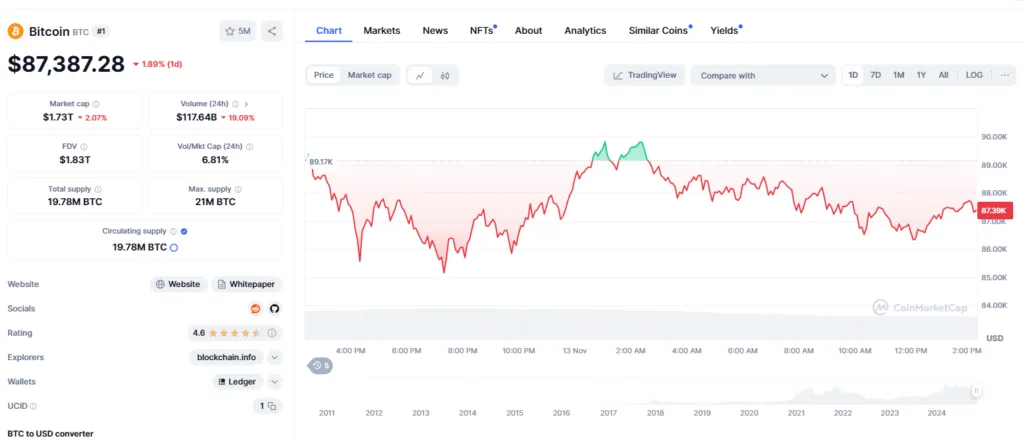Viewport: 1024px width, 442px height.
Task: Click the timeline range slider handle
Action: (x=976, y=391)
